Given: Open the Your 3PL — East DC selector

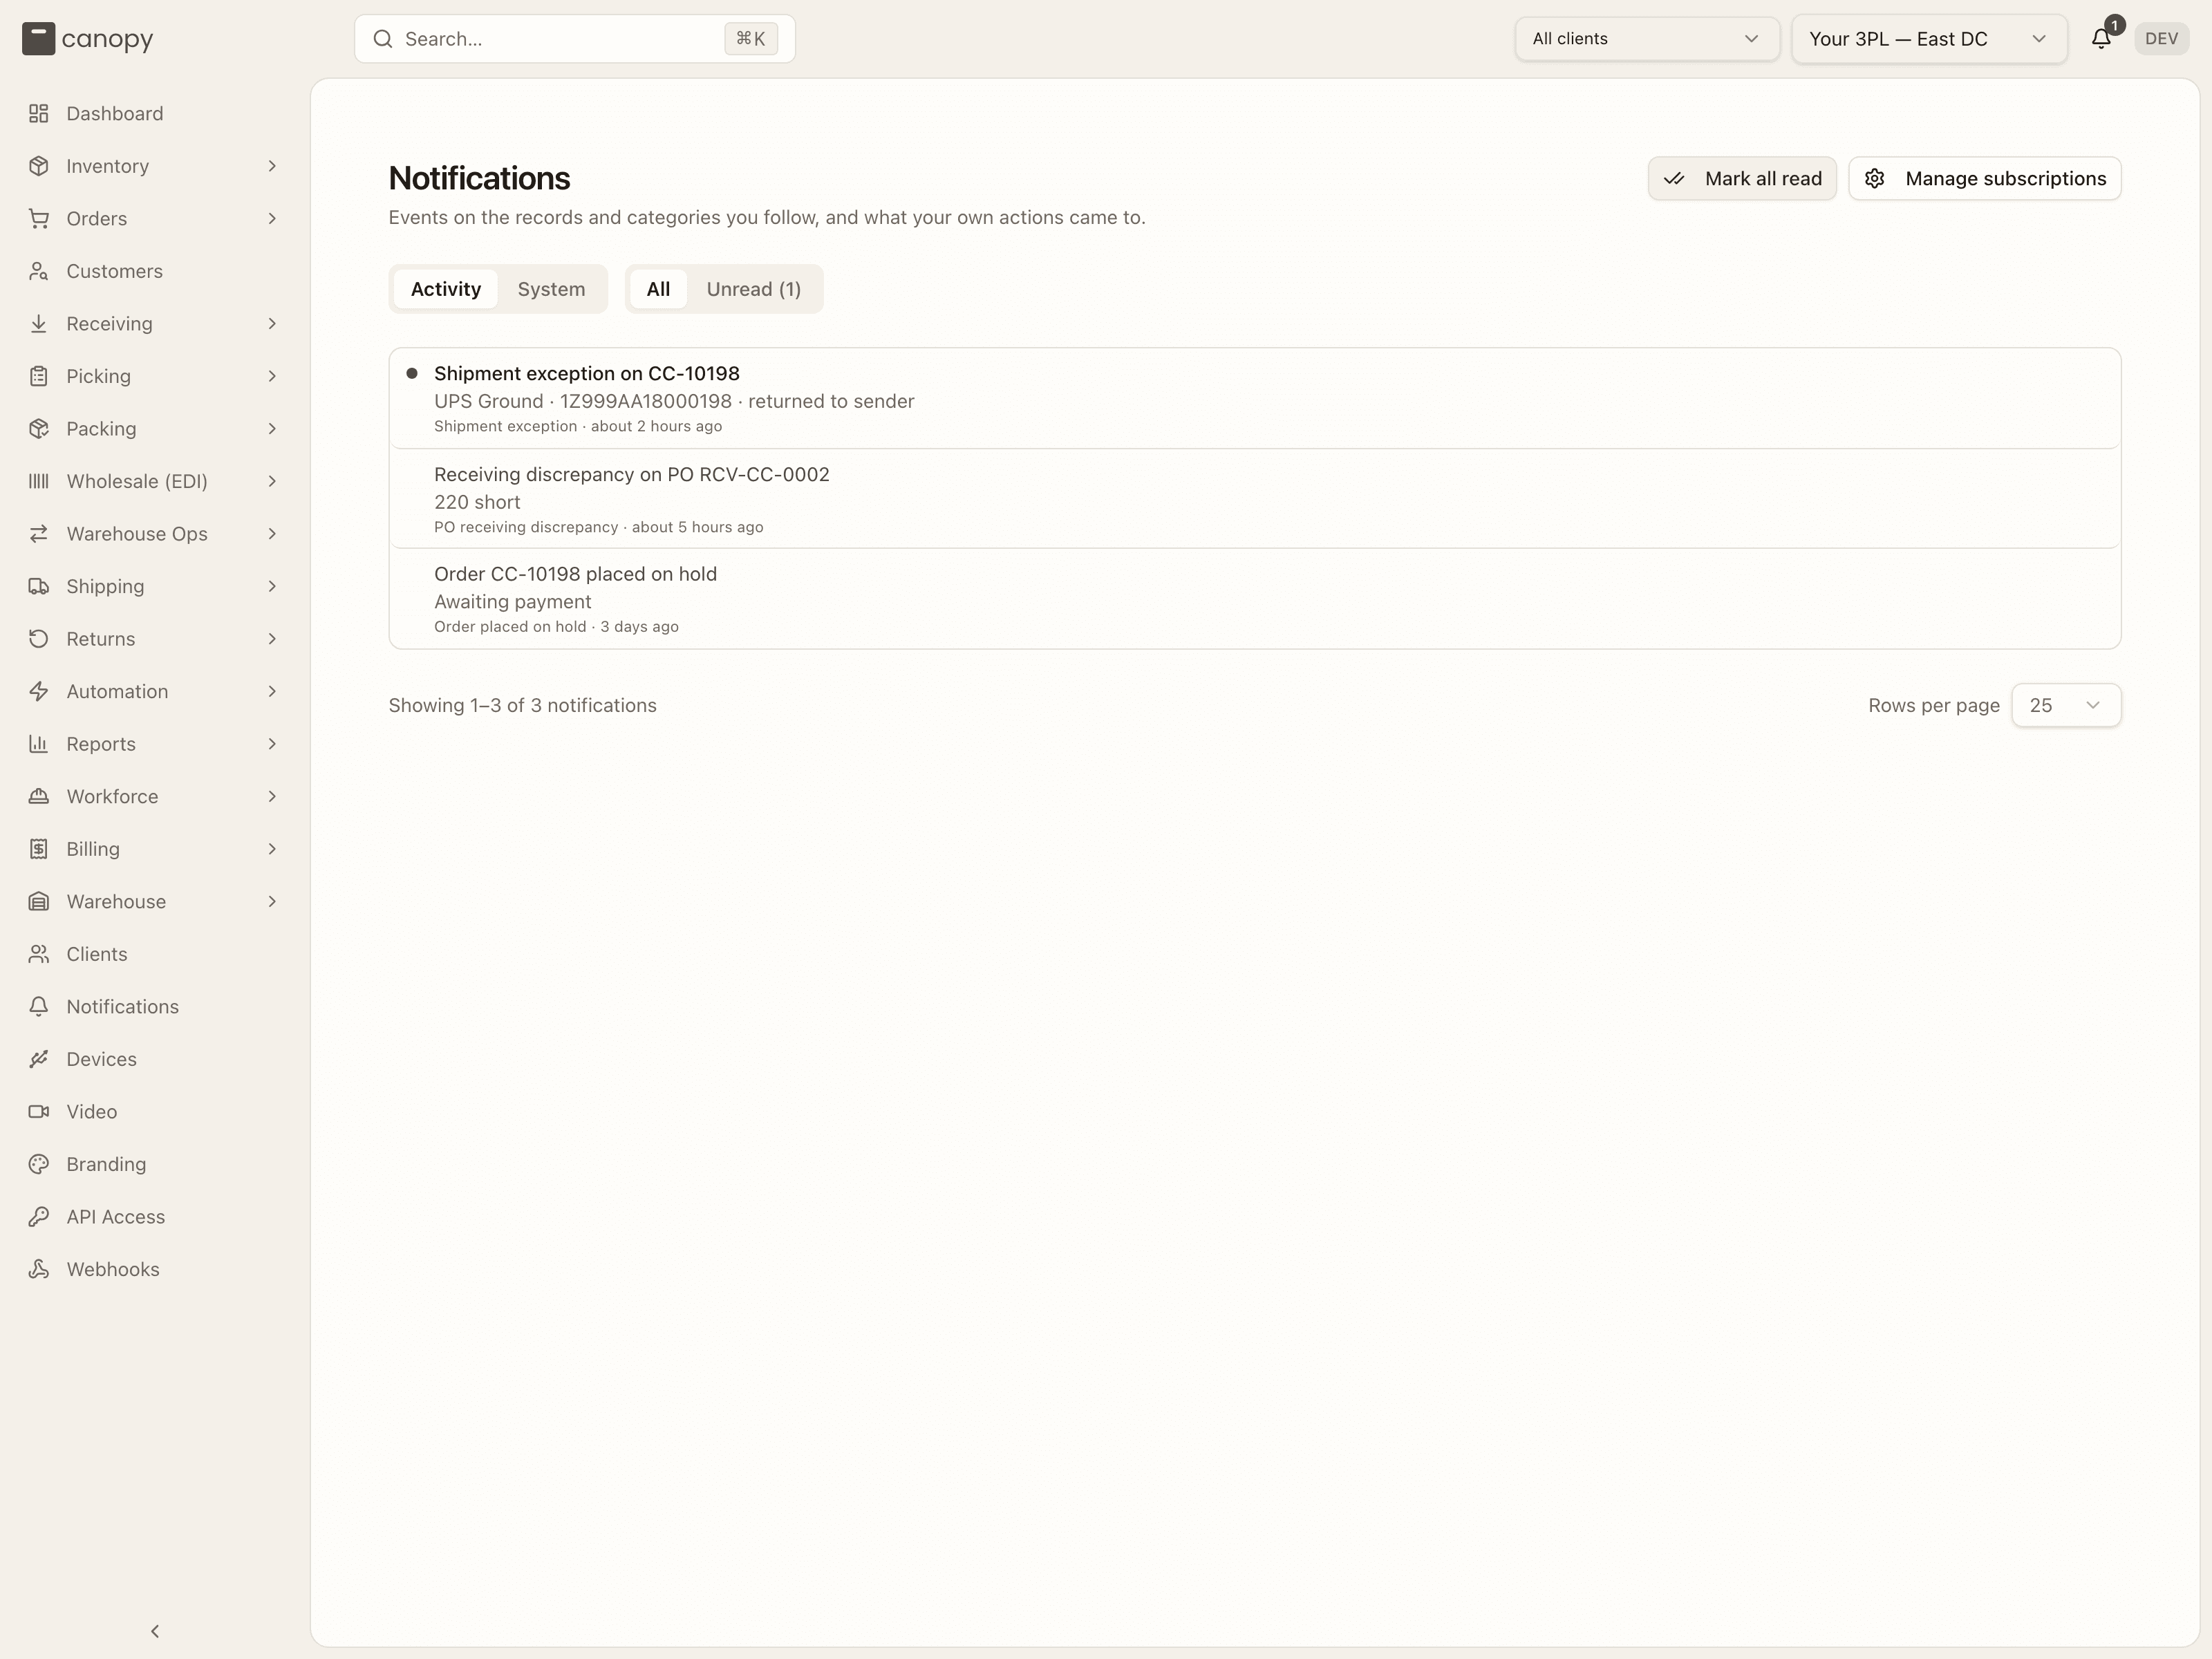Looking at the screenshot, I should click(1929, 39).
